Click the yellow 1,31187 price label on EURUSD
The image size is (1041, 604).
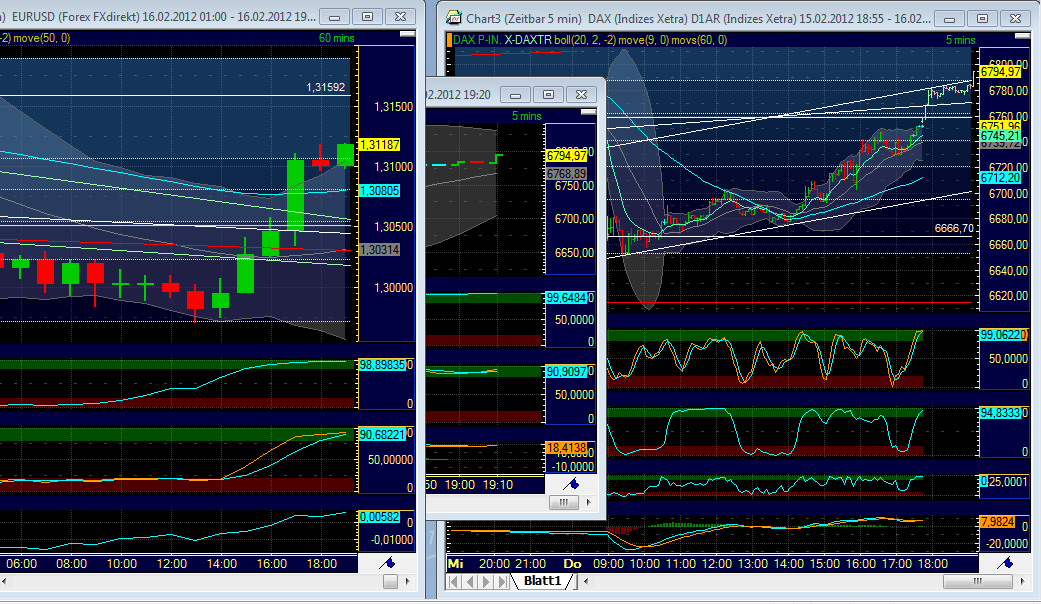(x=381, y=145)
